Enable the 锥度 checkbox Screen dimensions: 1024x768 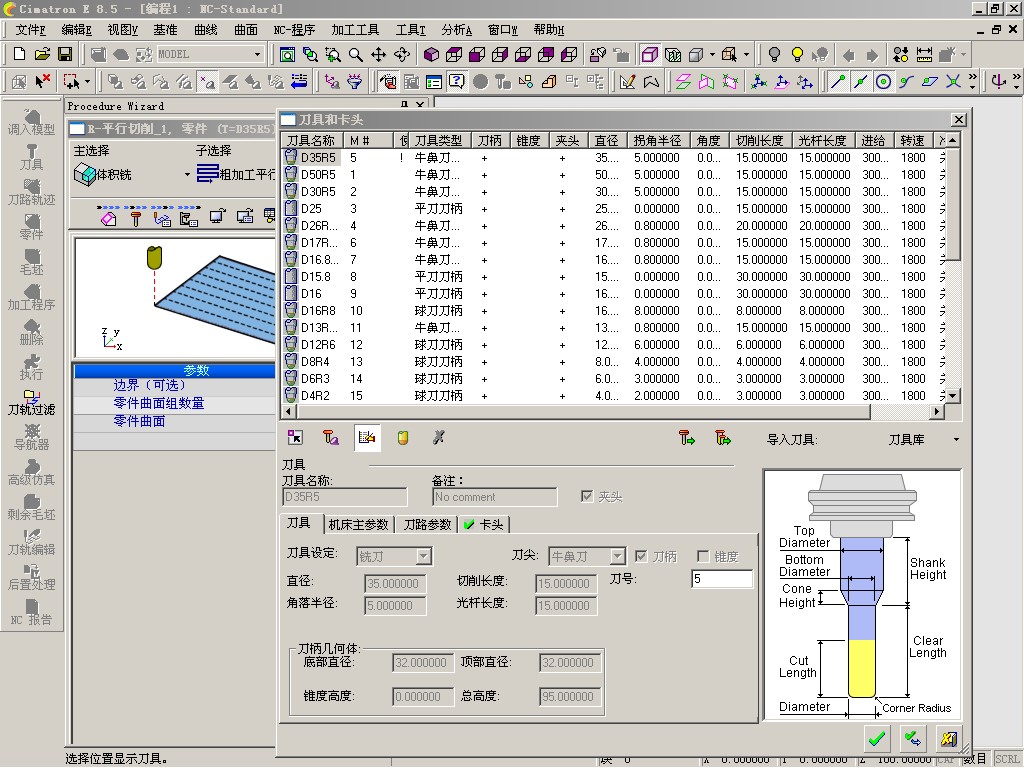703,556
